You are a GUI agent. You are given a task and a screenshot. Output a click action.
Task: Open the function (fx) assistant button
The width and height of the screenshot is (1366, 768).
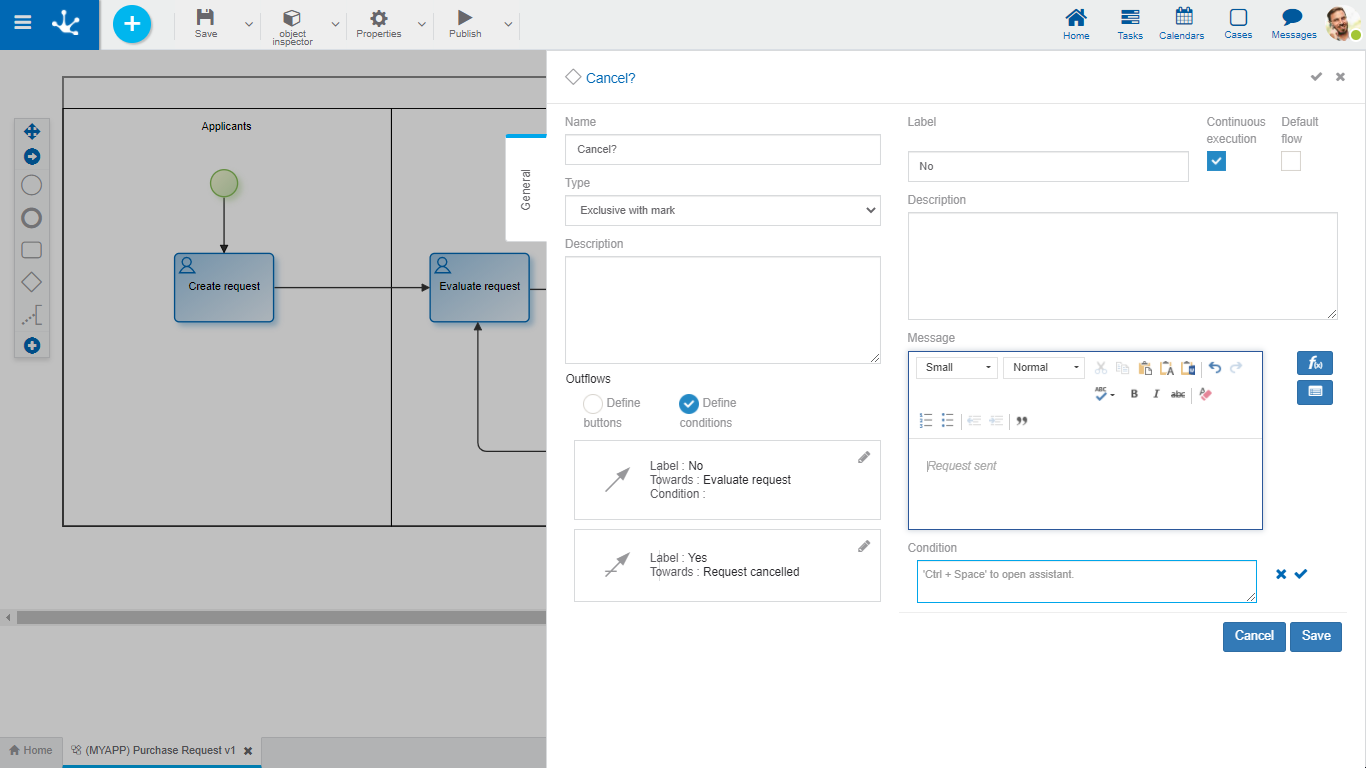tap(1314, 363)
